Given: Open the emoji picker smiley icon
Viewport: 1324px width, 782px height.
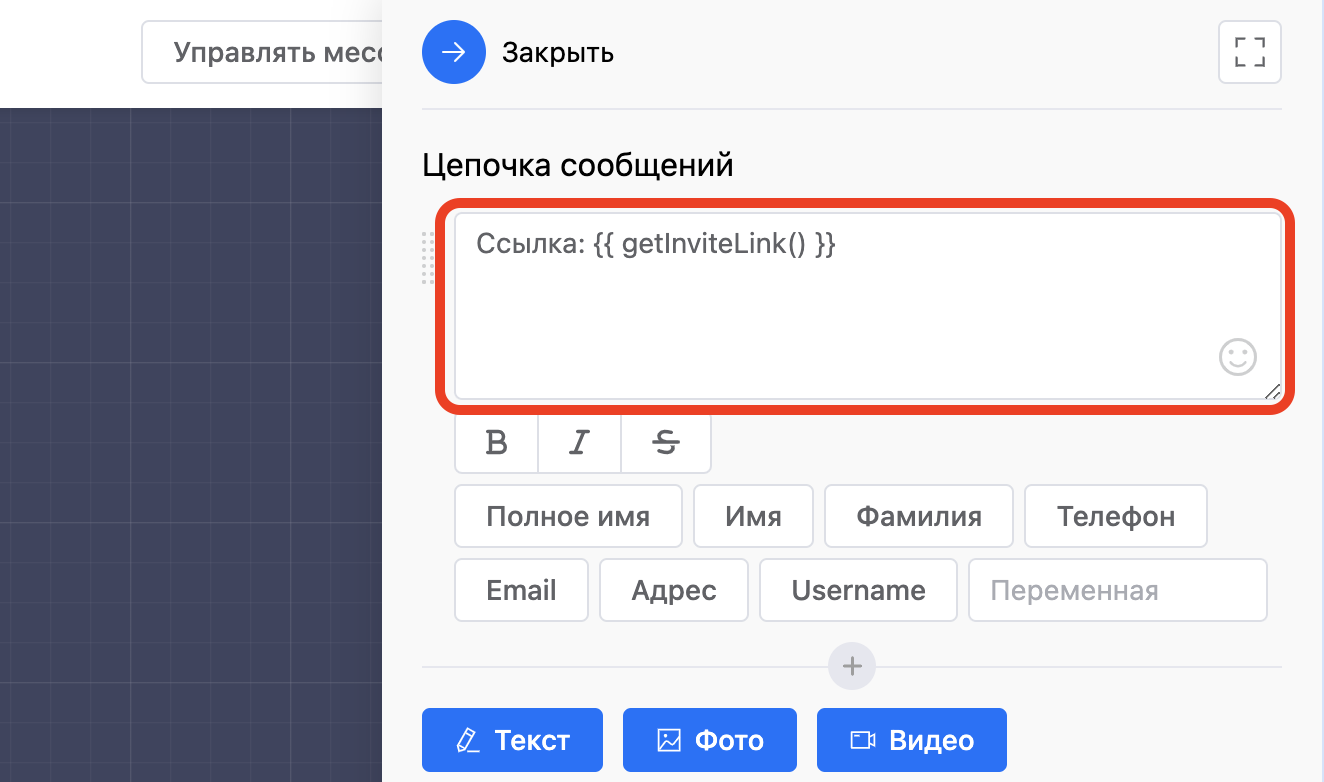Looking at the screenshot, I should (x=1237, y=357).
